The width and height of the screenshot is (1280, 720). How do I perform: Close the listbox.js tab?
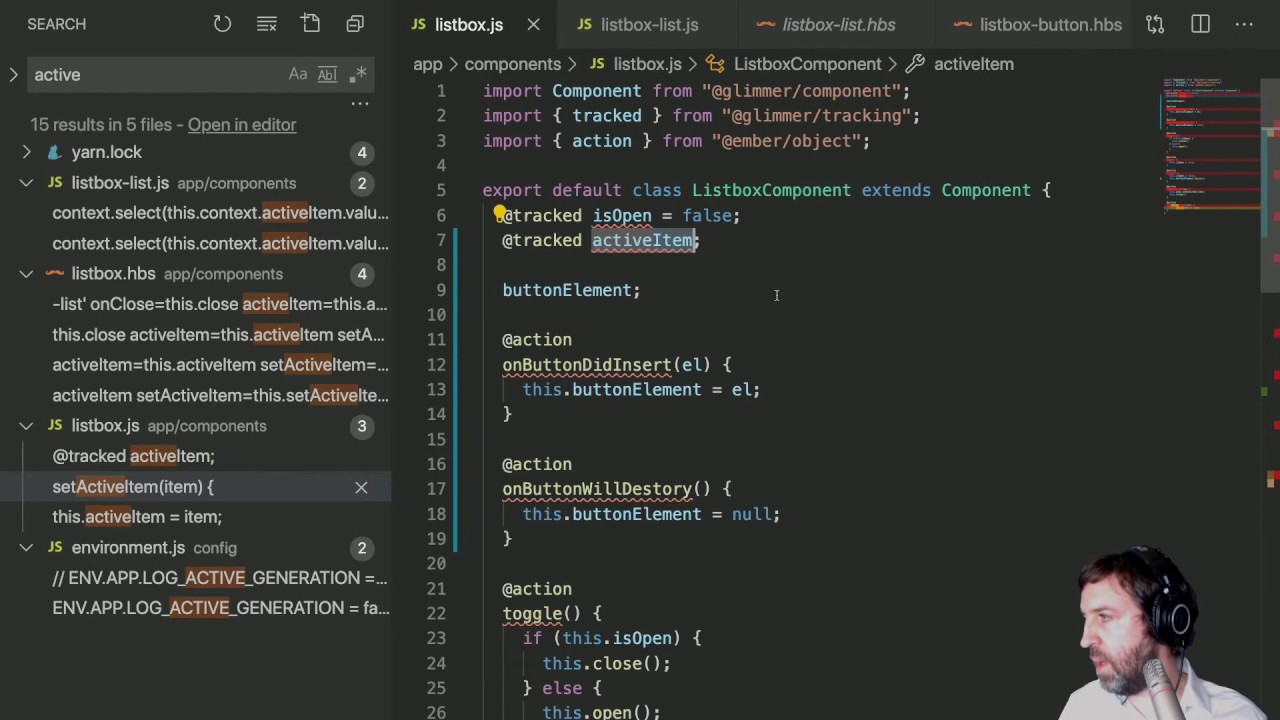(x=533, y=24)
